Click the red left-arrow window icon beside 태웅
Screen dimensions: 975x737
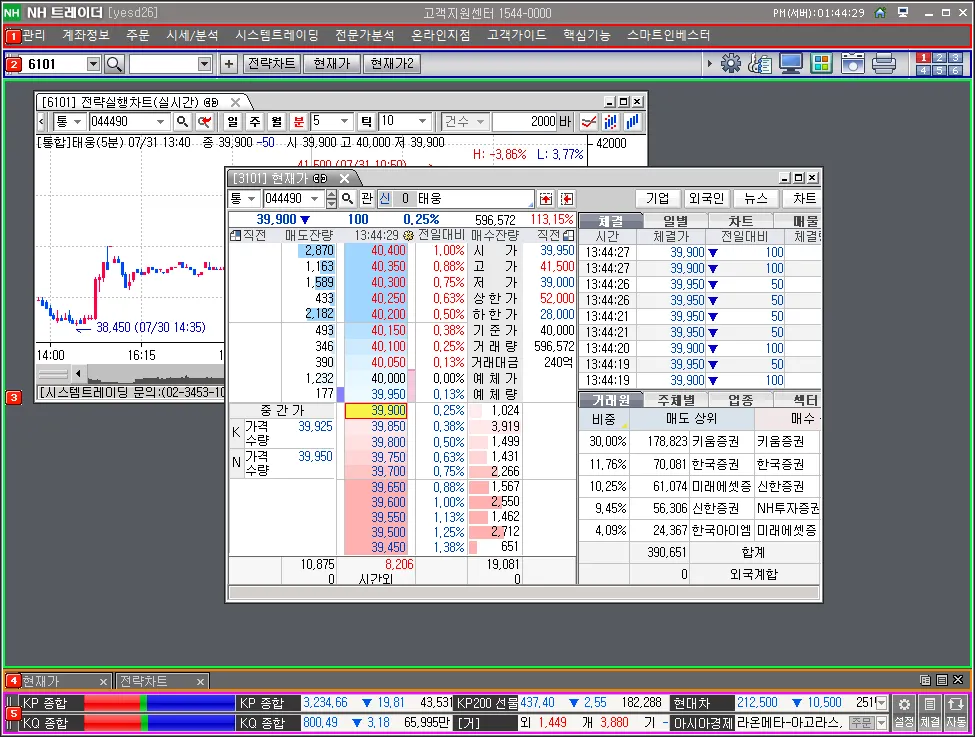click(x=566, y=199)
